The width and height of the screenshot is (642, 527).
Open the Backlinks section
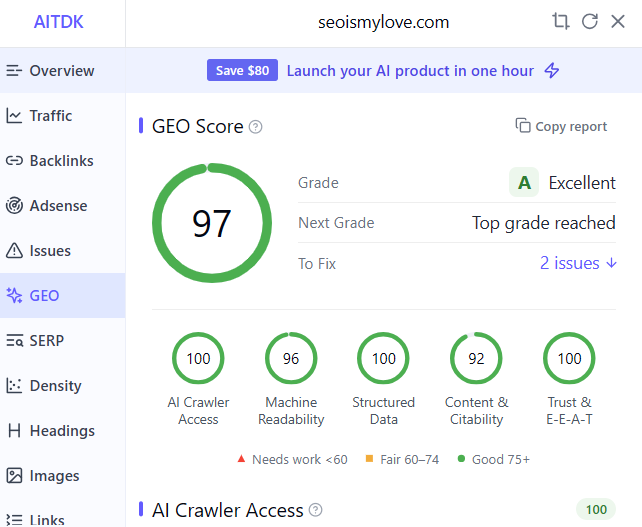point(63,161)
